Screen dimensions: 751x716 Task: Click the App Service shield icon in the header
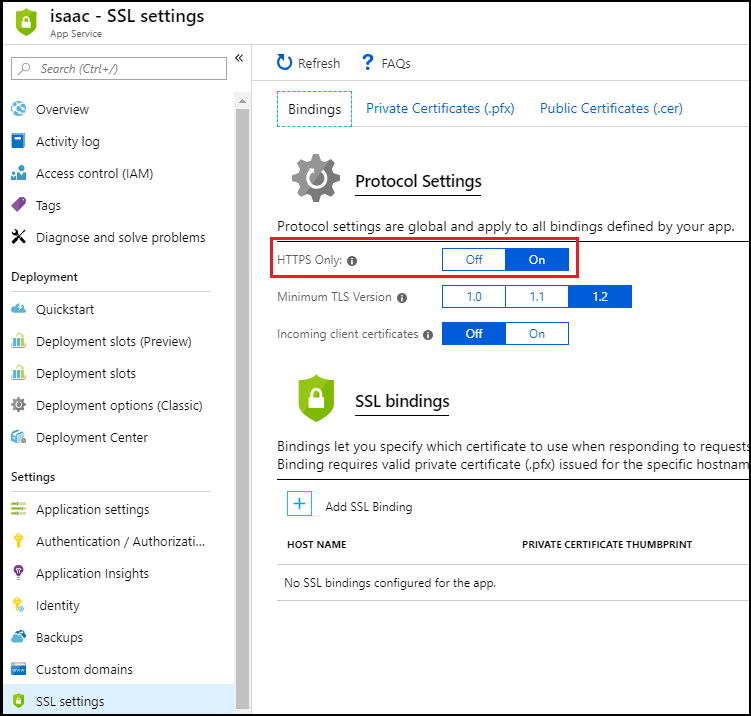(x=26, y=22)
